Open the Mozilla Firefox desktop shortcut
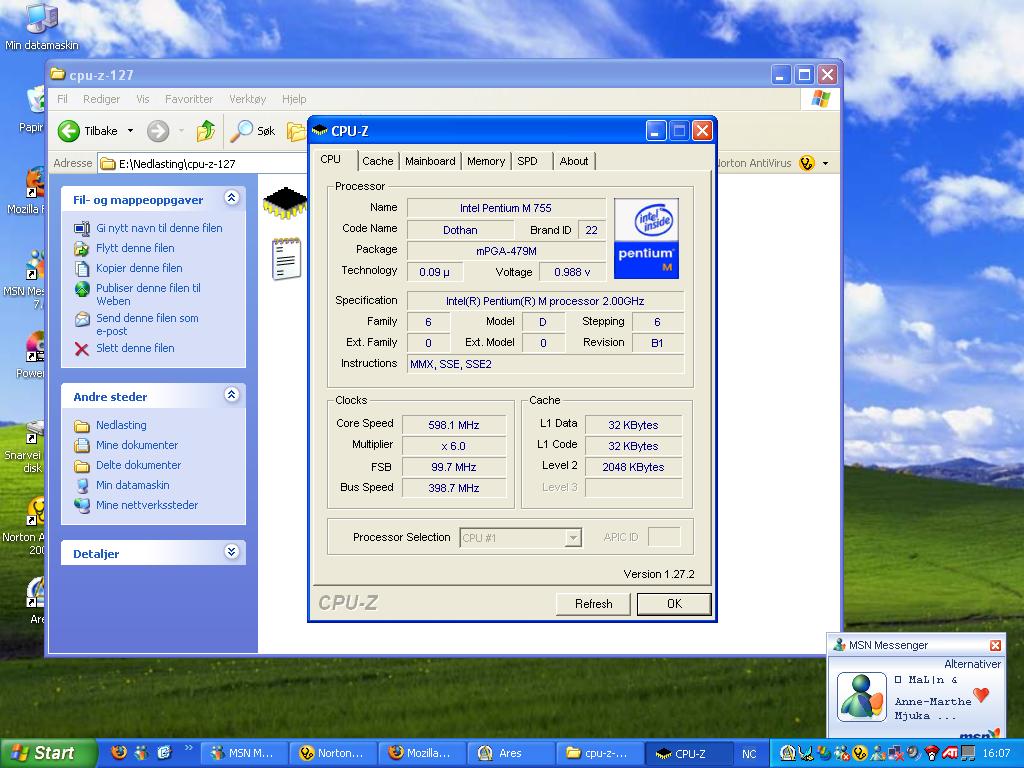 point(35,182)
